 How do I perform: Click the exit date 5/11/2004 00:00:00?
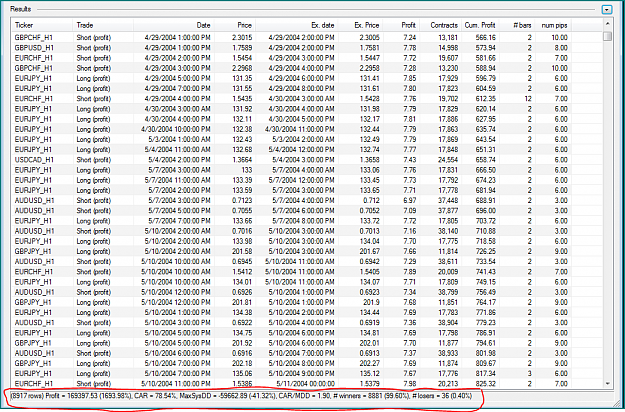pyautogui.click(x=306, y=384)
